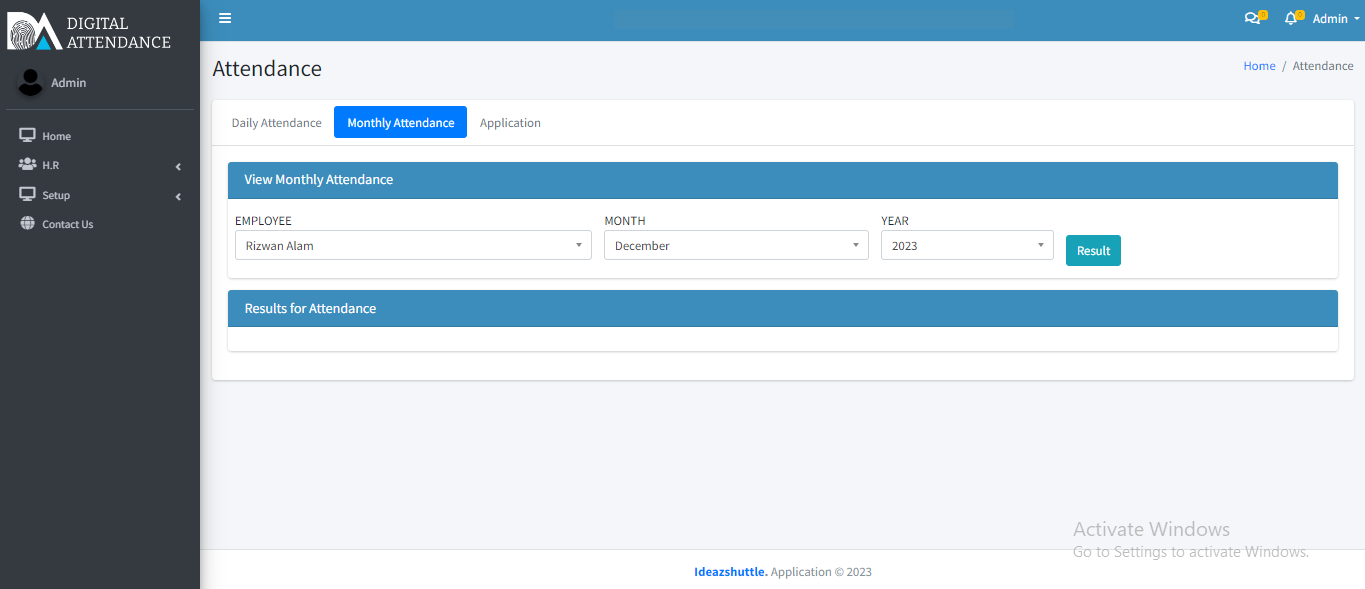
Task: Click the Contact Us globe icon
Action: pos(27,224)
